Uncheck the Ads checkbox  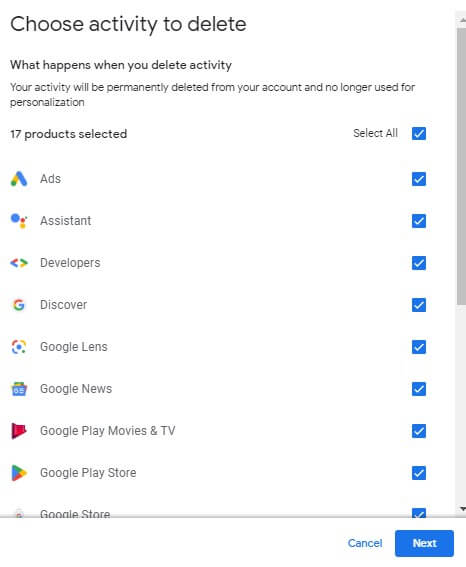tap(419, 179)
